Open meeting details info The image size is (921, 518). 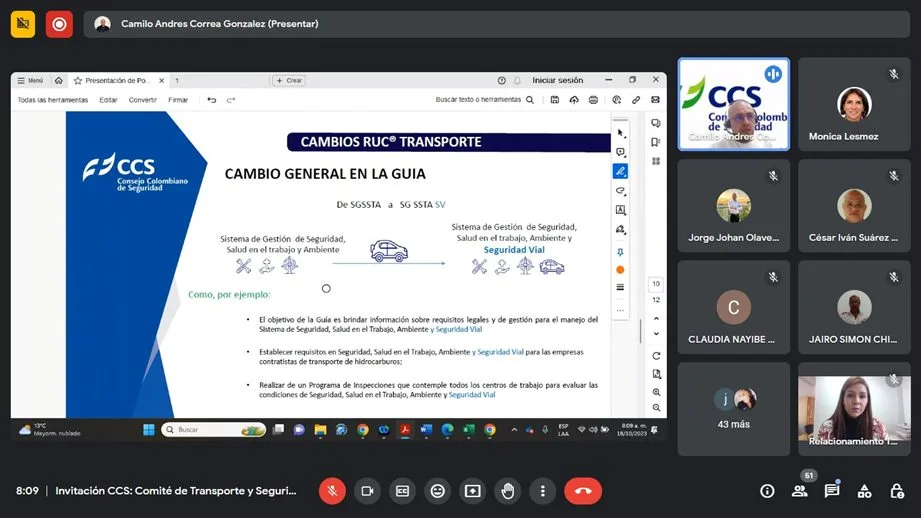(x=767, y=491)
